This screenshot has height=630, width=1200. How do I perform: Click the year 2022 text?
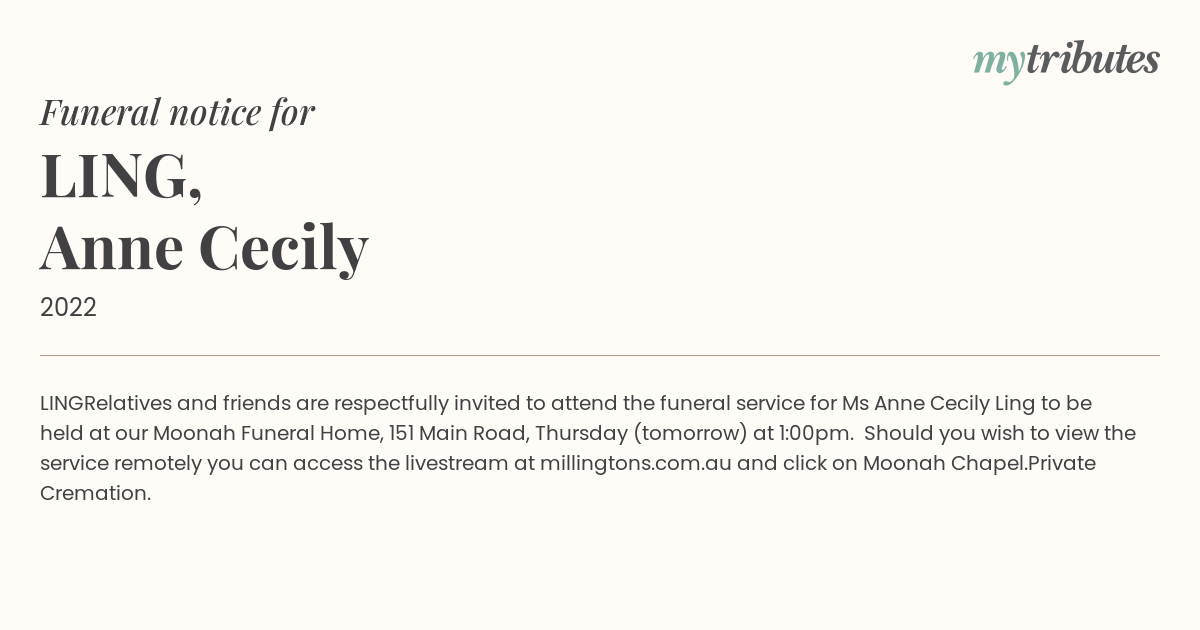pyautogui.click(x=68, y=308)
